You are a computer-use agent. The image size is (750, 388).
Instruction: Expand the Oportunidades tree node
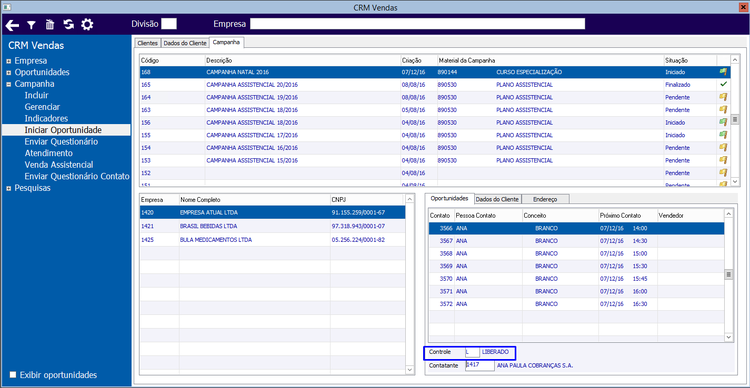(9, 73)
